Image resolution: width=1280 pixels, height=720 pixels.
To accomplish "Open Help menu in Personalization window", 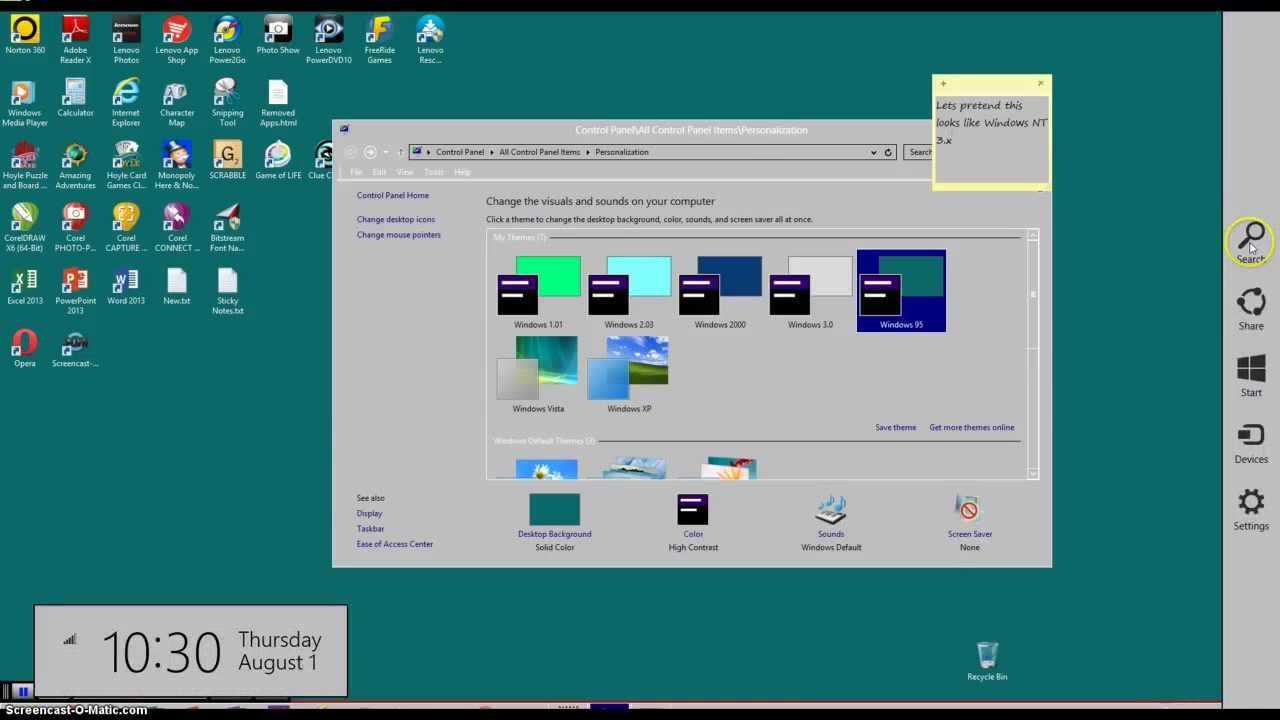I will [462, 172].
